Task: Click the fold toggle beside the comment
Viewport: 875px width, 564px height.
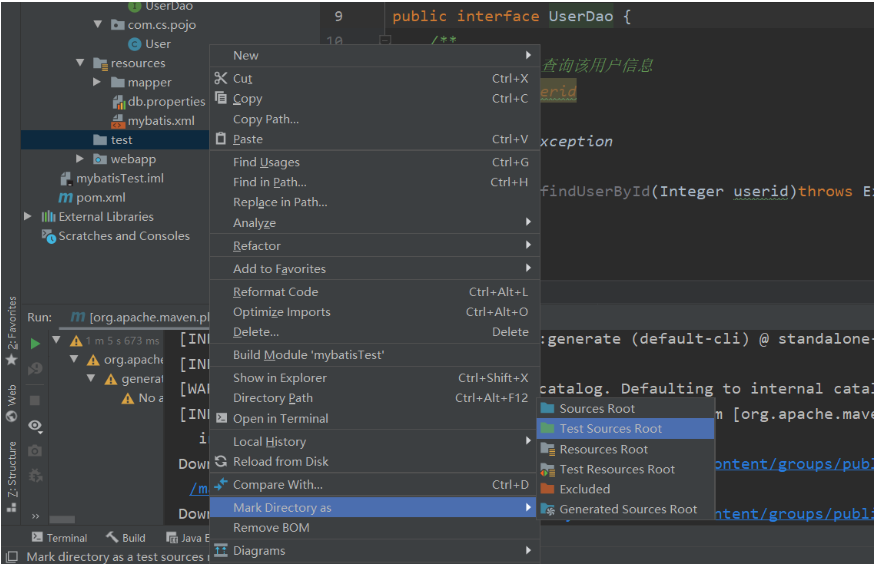Action: point(384,40)
